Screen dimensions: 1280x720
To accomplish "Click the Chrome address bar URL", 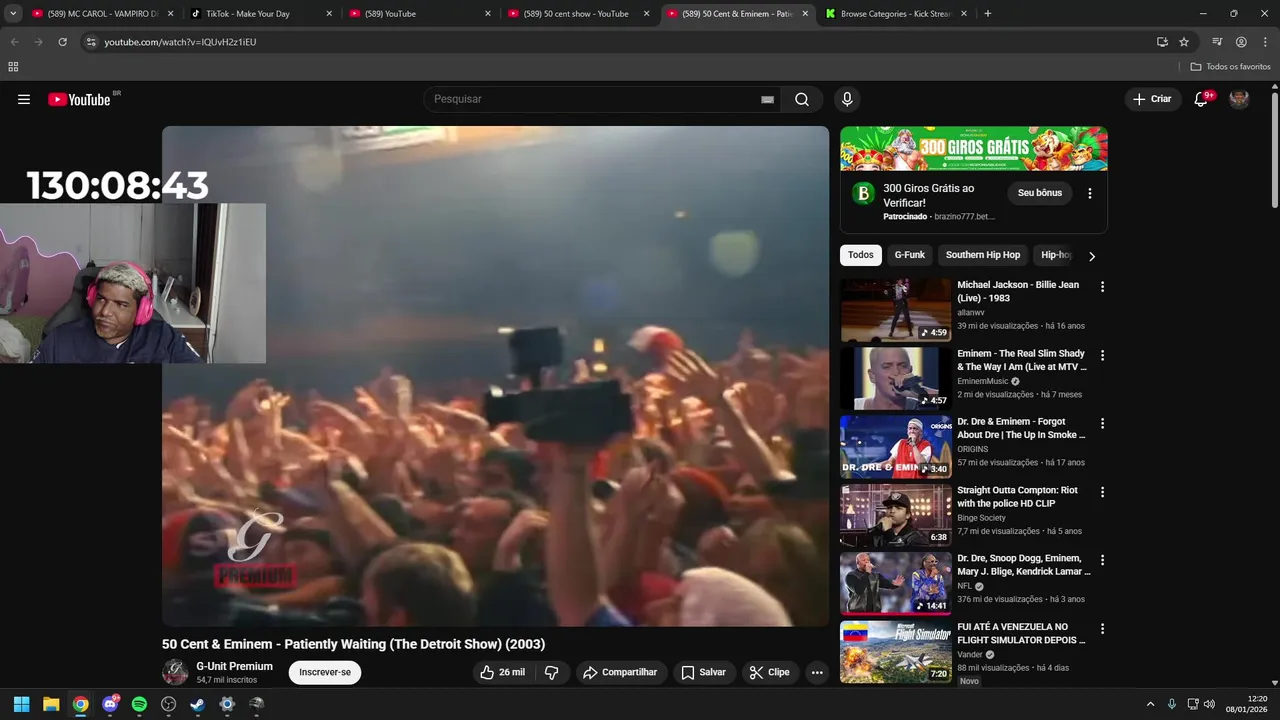I will coord(180,42).
